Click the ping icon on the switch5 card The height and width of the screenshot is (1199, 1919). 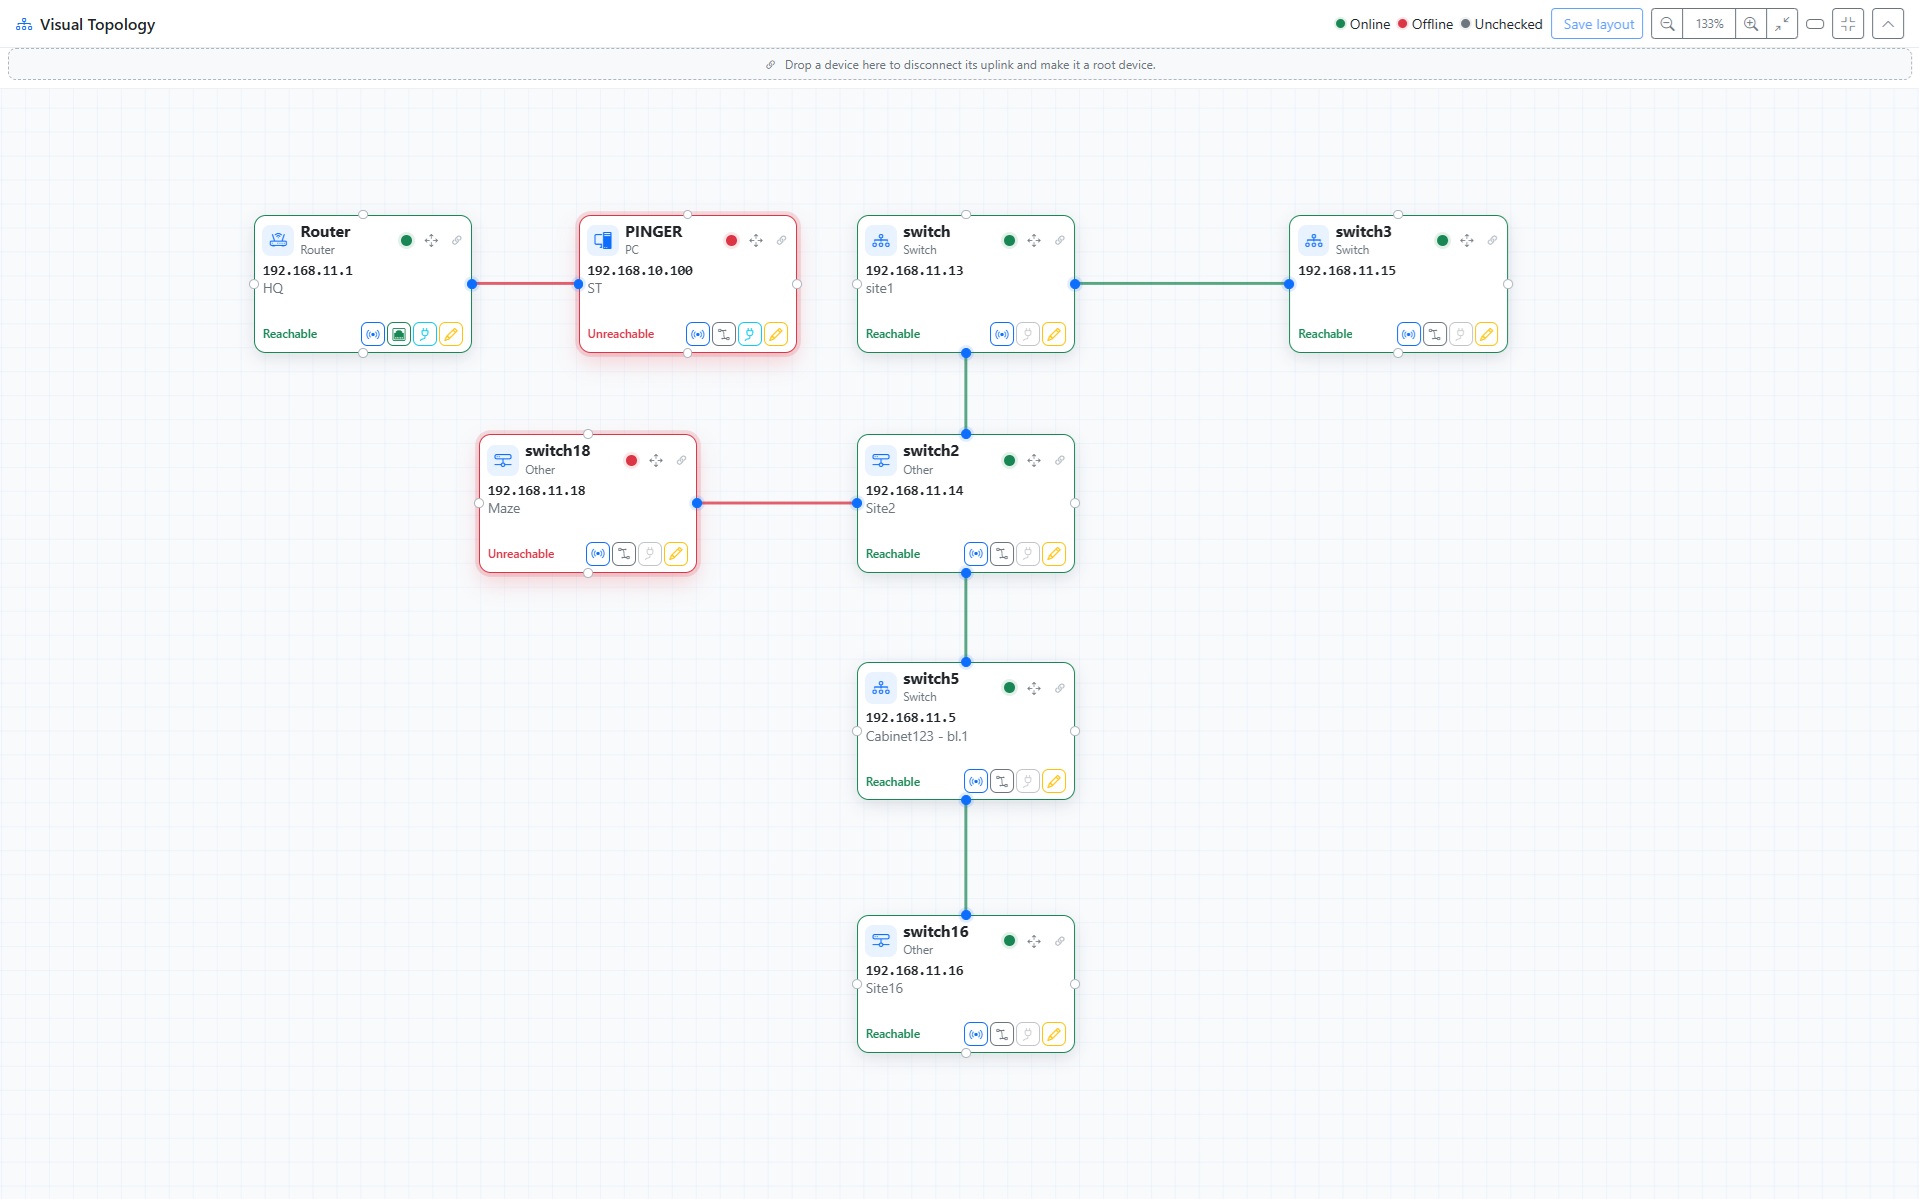point(976,781)
